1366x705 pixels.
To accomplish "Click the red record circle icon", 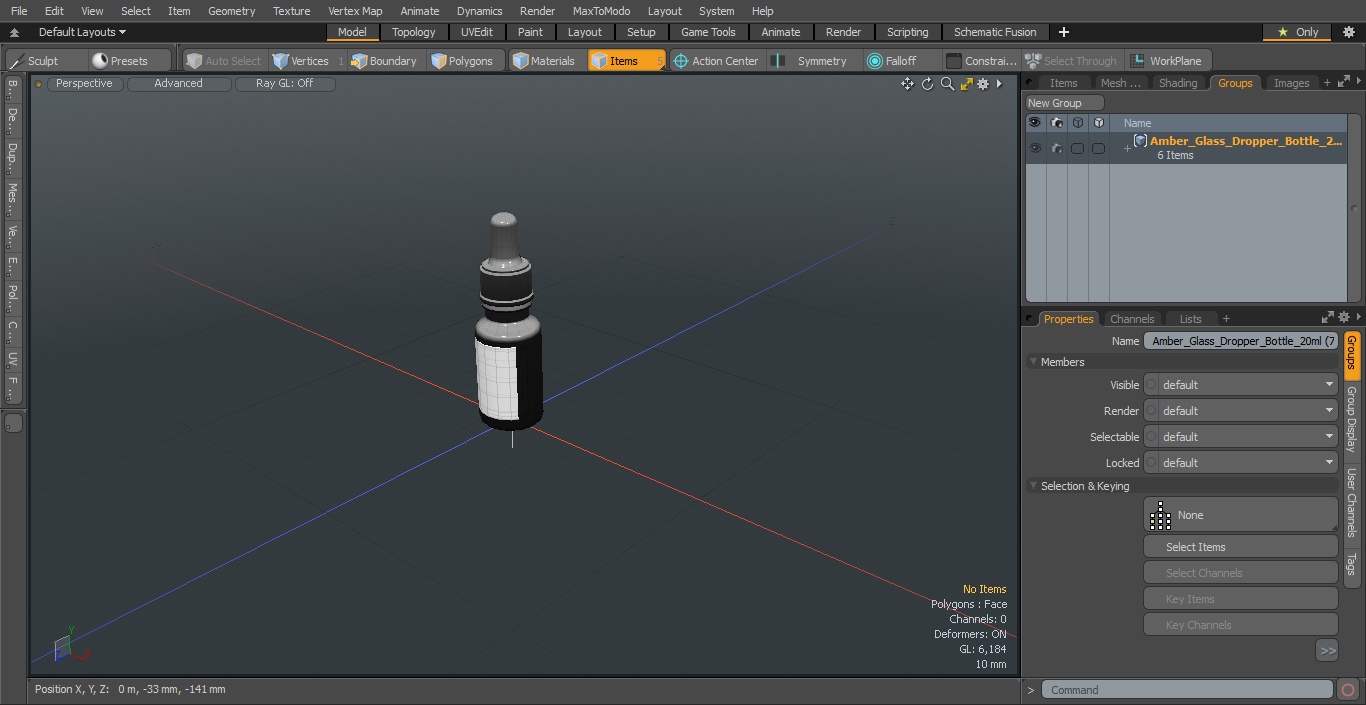I will coord(1348,690).
